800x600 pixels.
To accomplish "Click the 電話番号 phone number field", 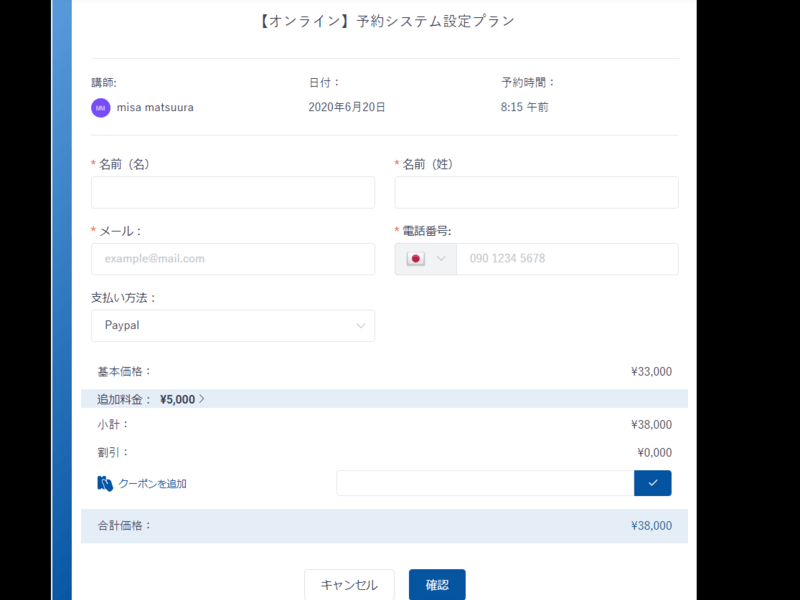I will 566,259.
